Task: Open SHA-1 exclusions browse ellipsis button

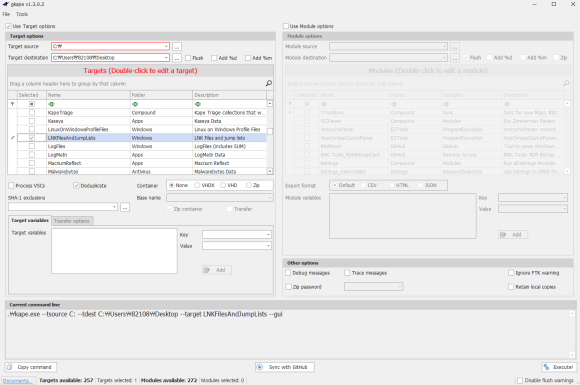Action: tap(125, 207)
